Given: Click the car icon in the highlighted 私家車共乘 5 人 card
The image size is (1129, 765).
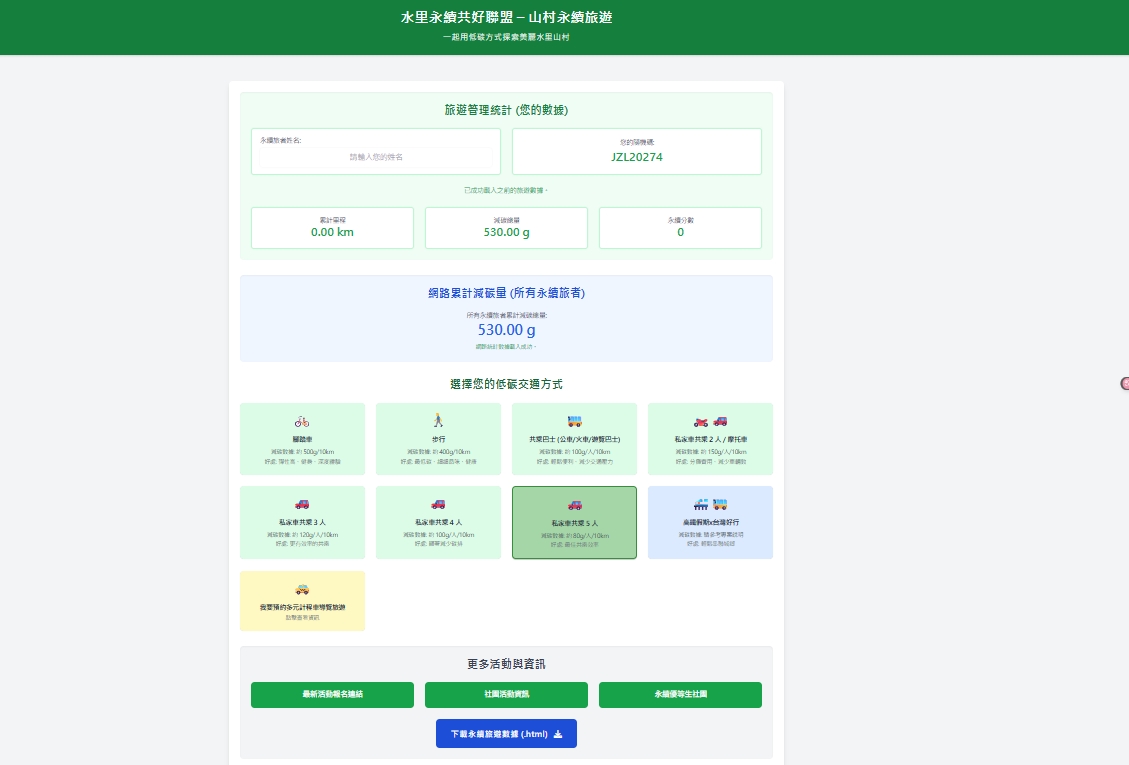Looking at the screenshot, I should [x=574, y=505].
